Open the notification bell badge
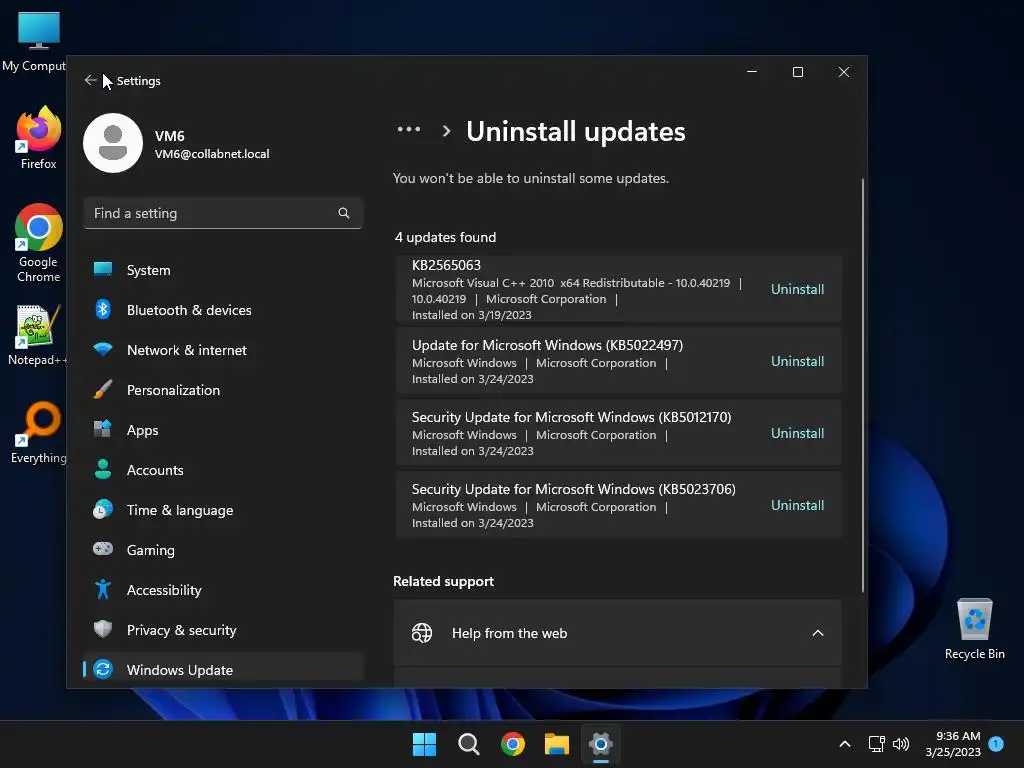Screen dimensions: 1024x768 pyautogui.click(x=996, y=743)
